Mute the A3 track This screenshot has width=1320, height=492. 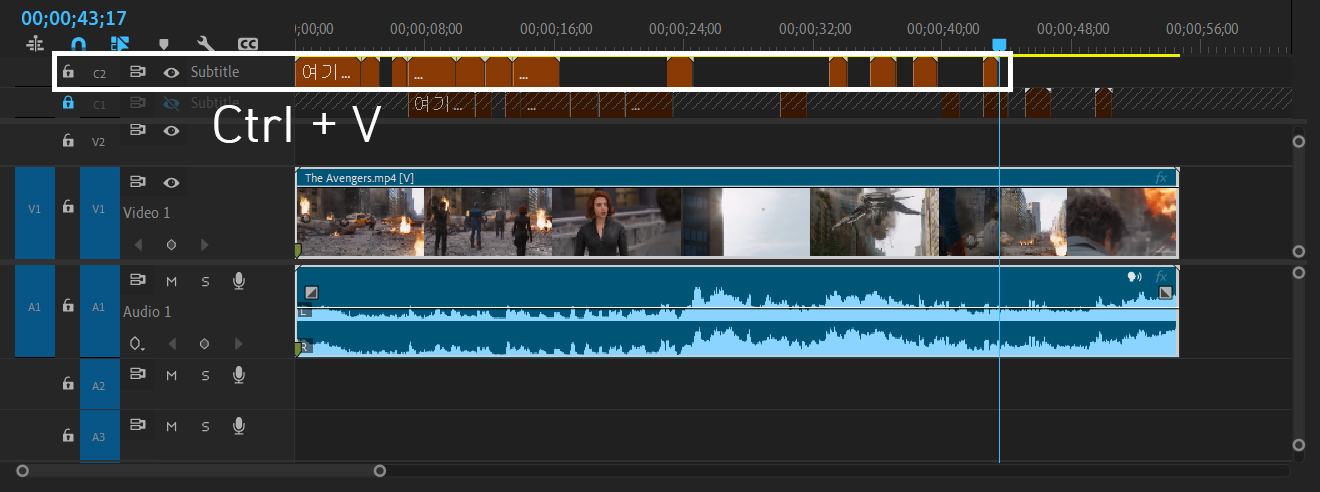(x=171, y=426)
